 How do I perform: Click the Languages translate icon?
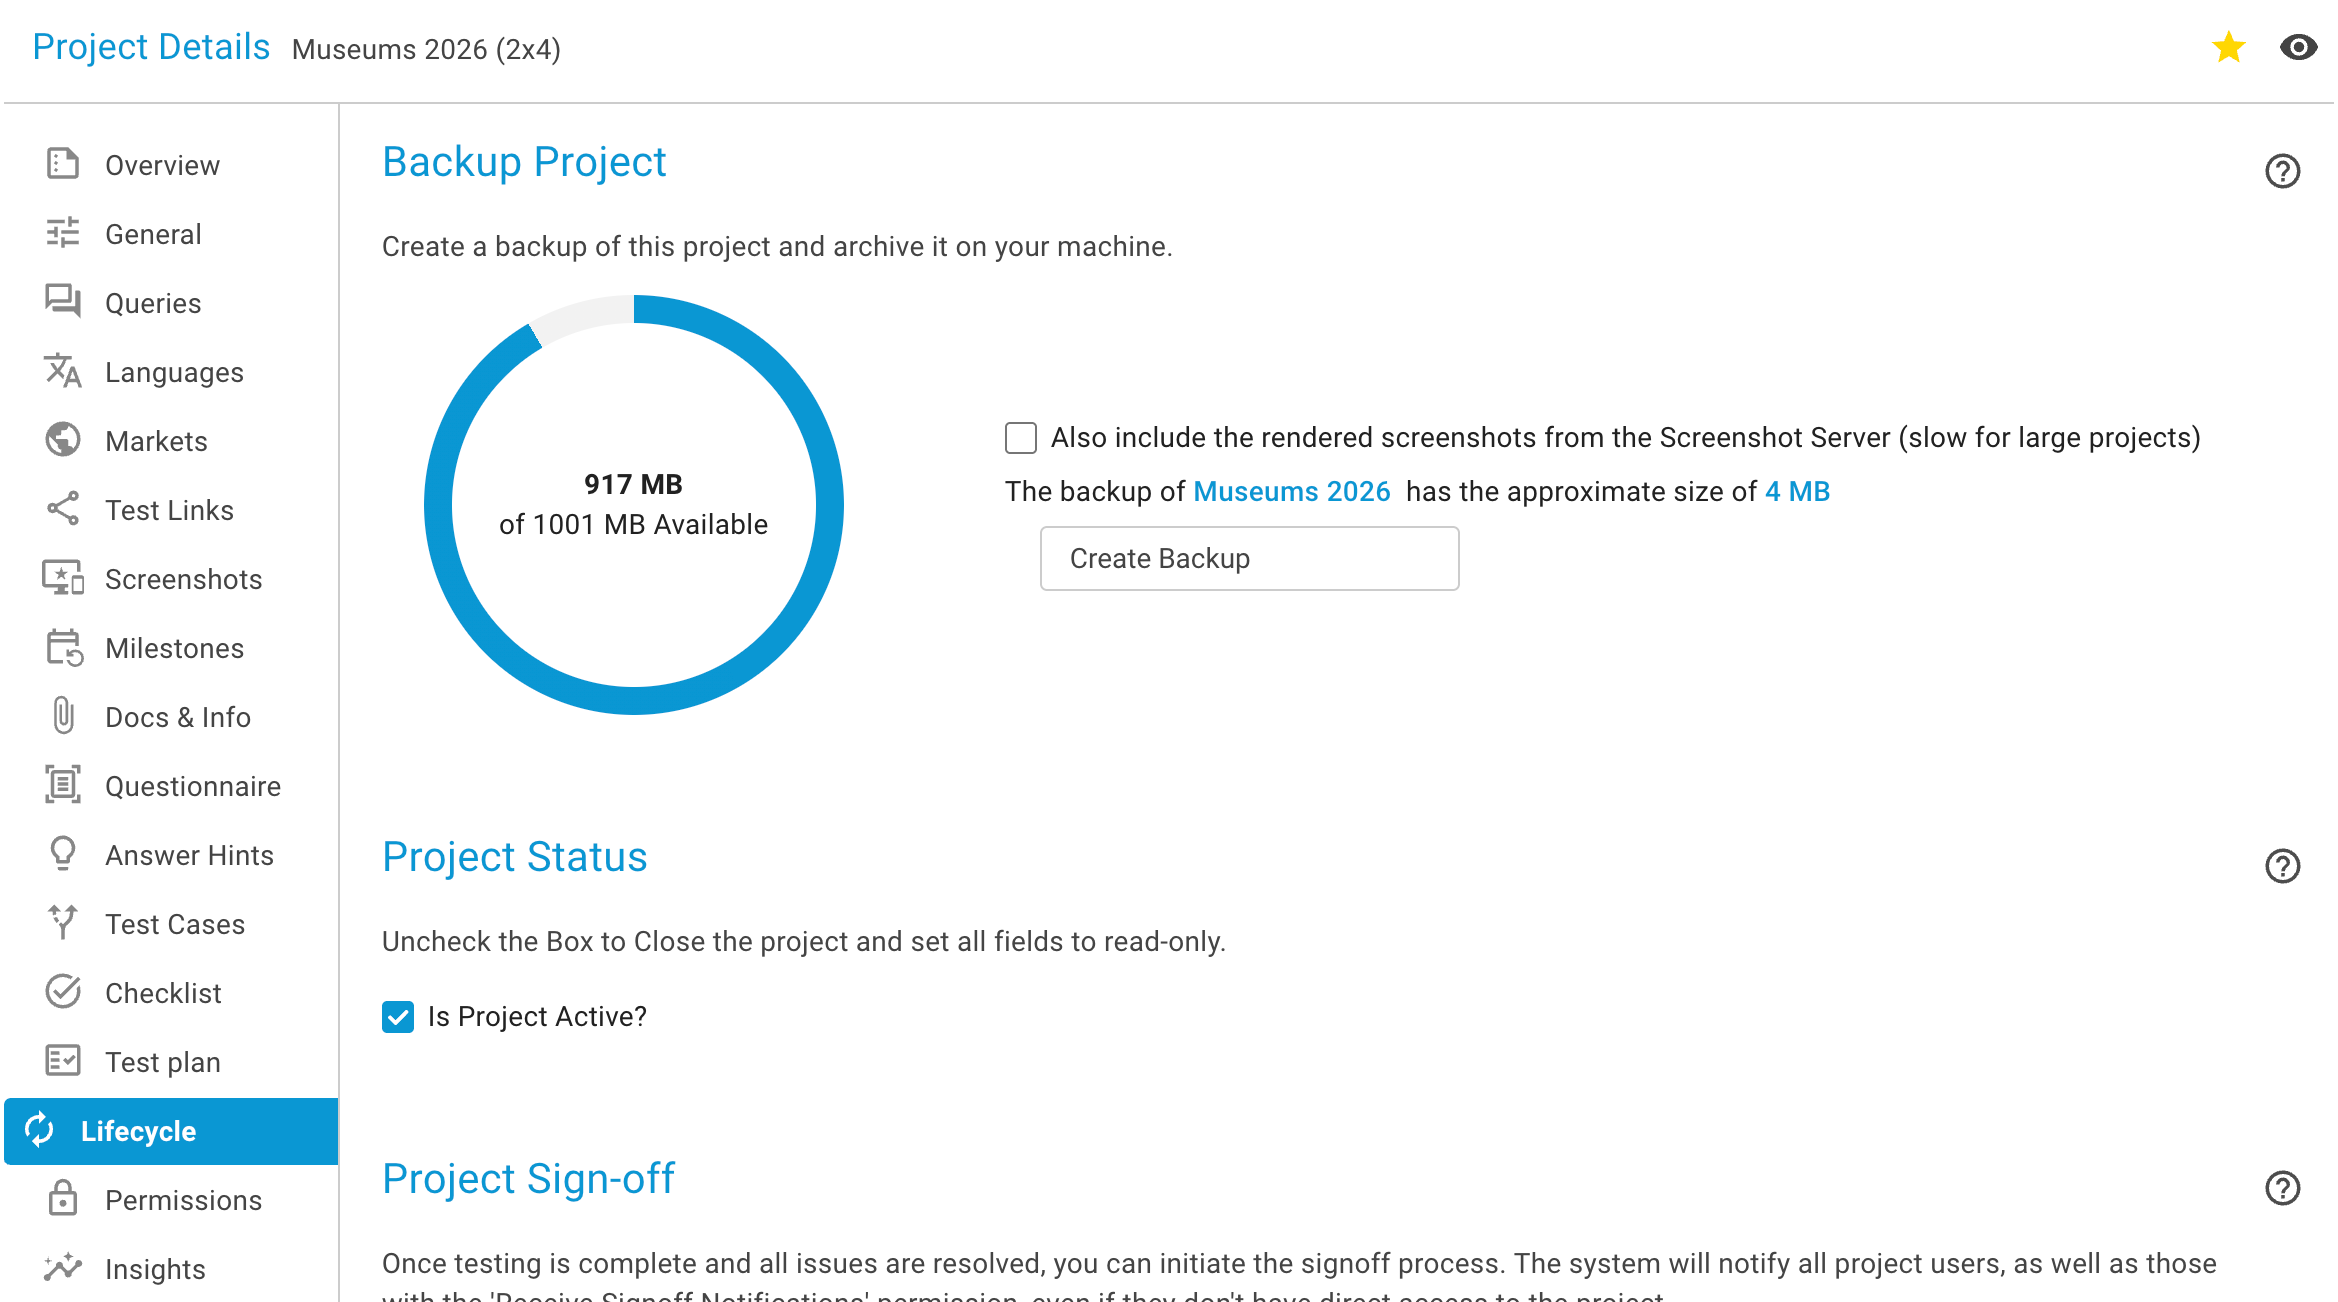(x=63, y=371)
